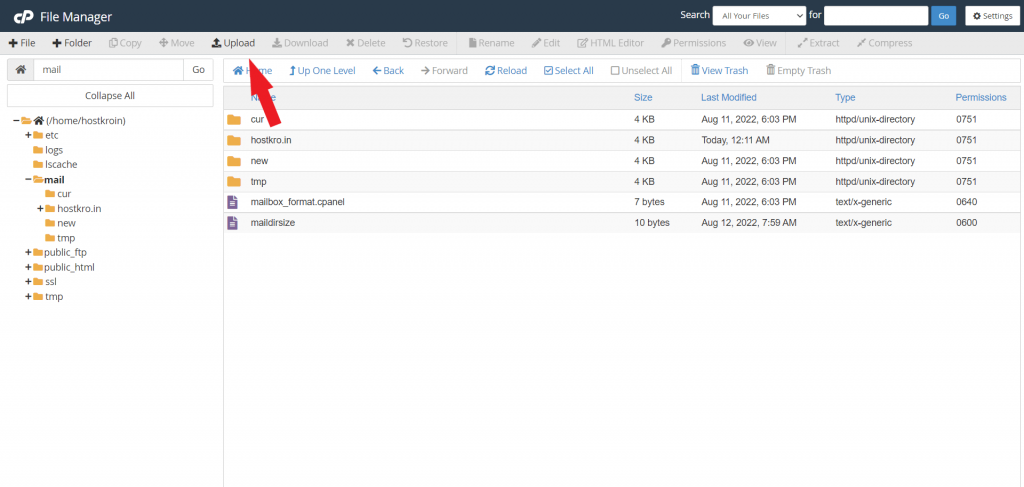Click the Download toolbar button
This screenshot has height=487, width=1024.
(300, 43)
